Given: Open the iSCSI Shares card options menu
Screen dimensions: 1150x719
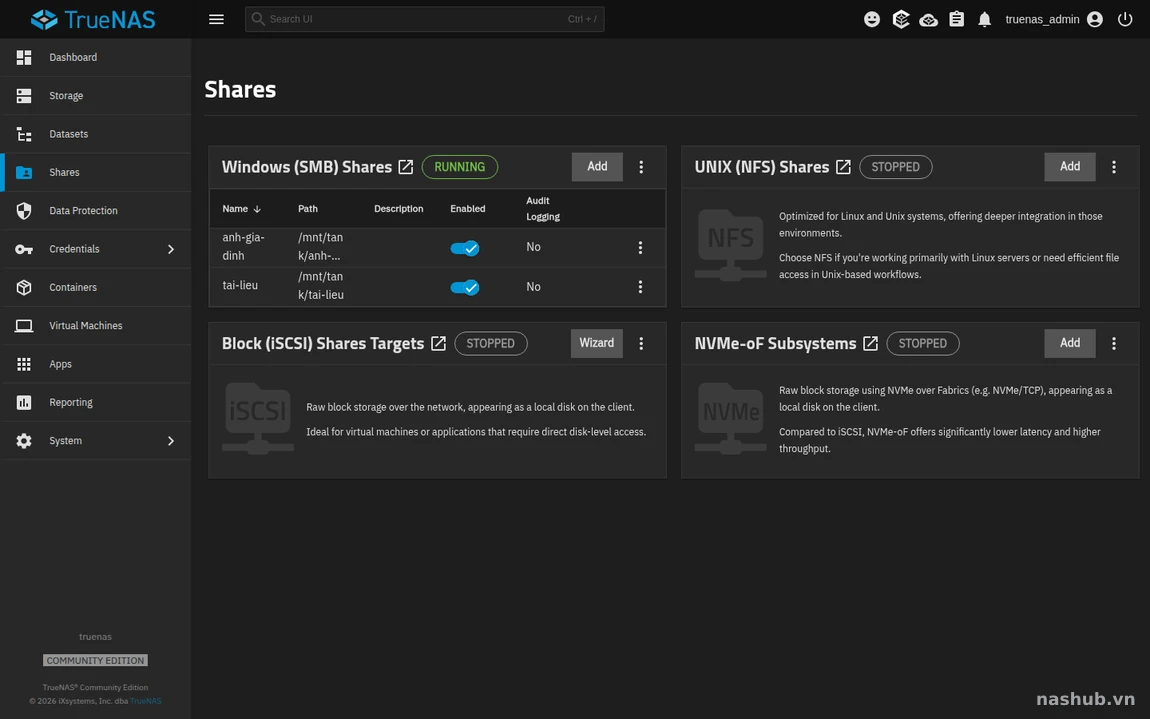Looking at the screenshot, I should (641, 343).
